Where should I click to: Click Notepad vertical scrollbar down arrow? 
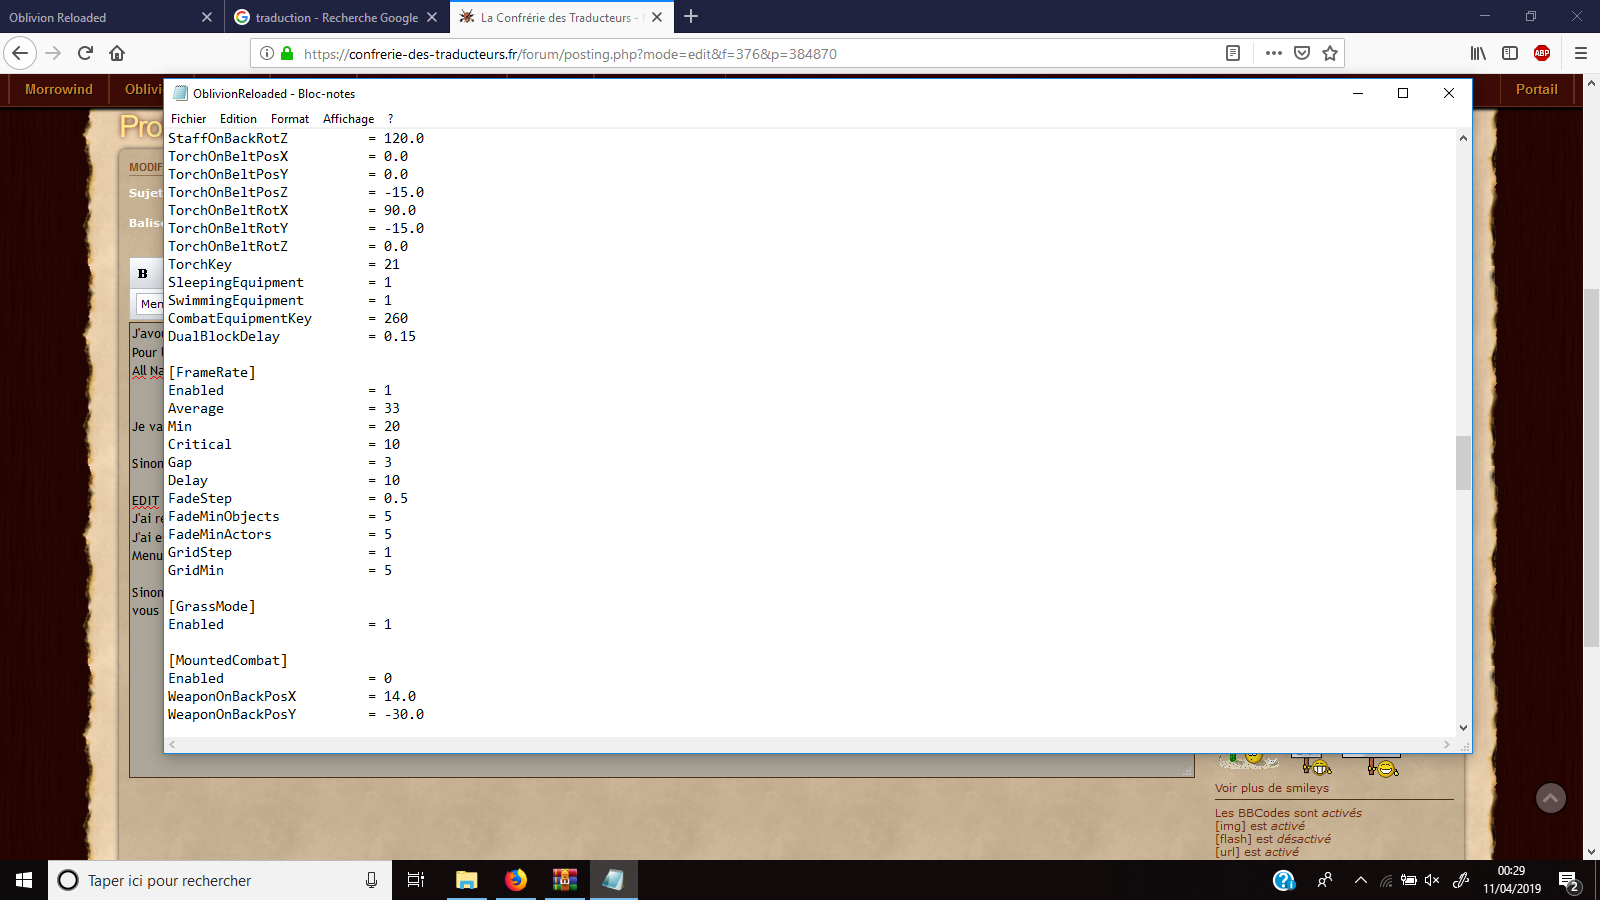[x=1463, y=728]
